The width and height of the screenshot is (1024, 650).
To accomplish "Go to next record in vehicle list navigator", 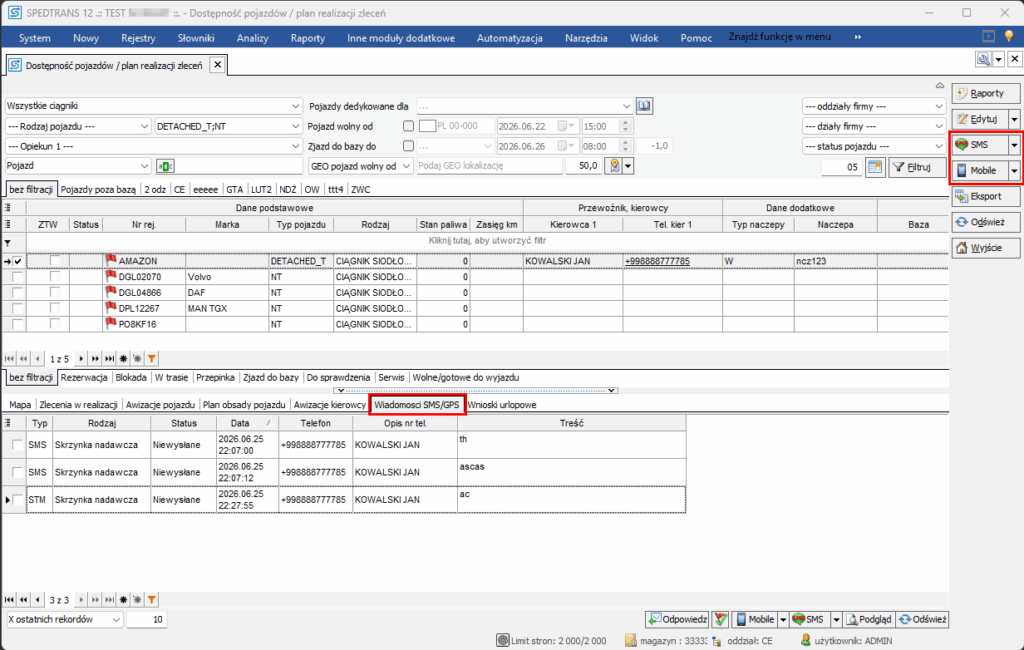I will point(81,359).
